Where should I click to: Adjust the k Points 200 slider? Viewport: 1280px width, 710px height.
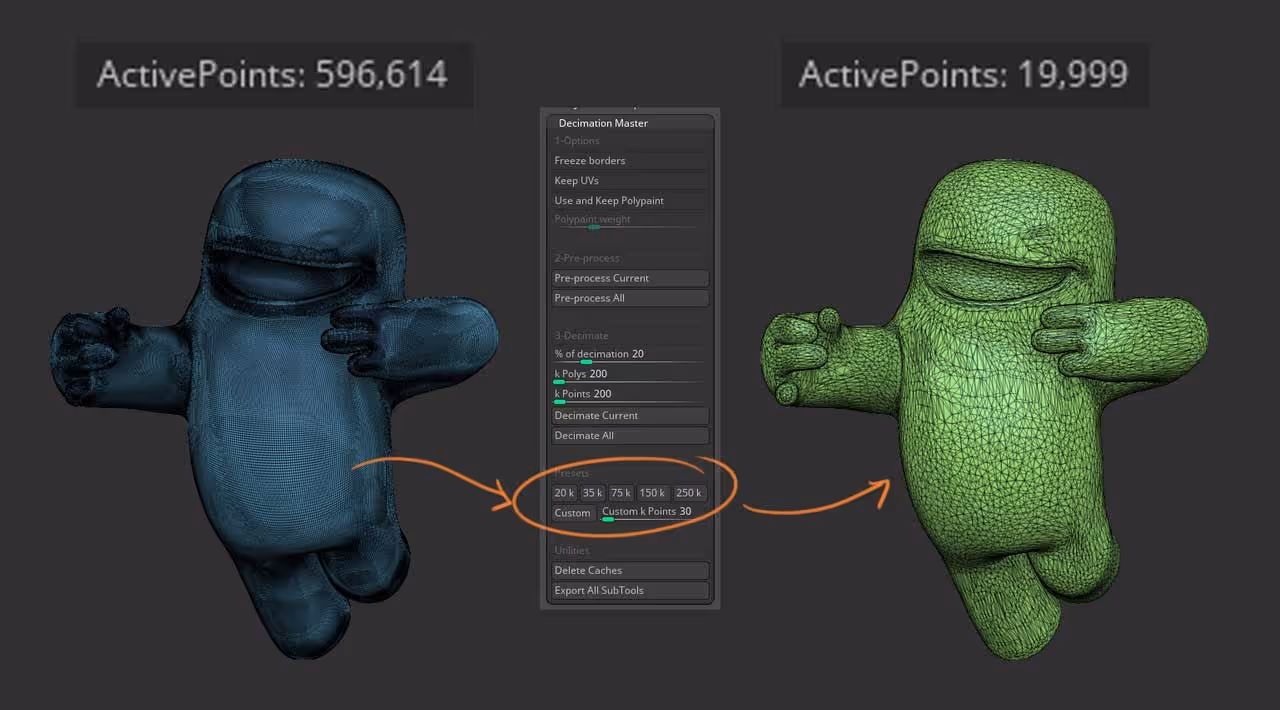point(630,396)
